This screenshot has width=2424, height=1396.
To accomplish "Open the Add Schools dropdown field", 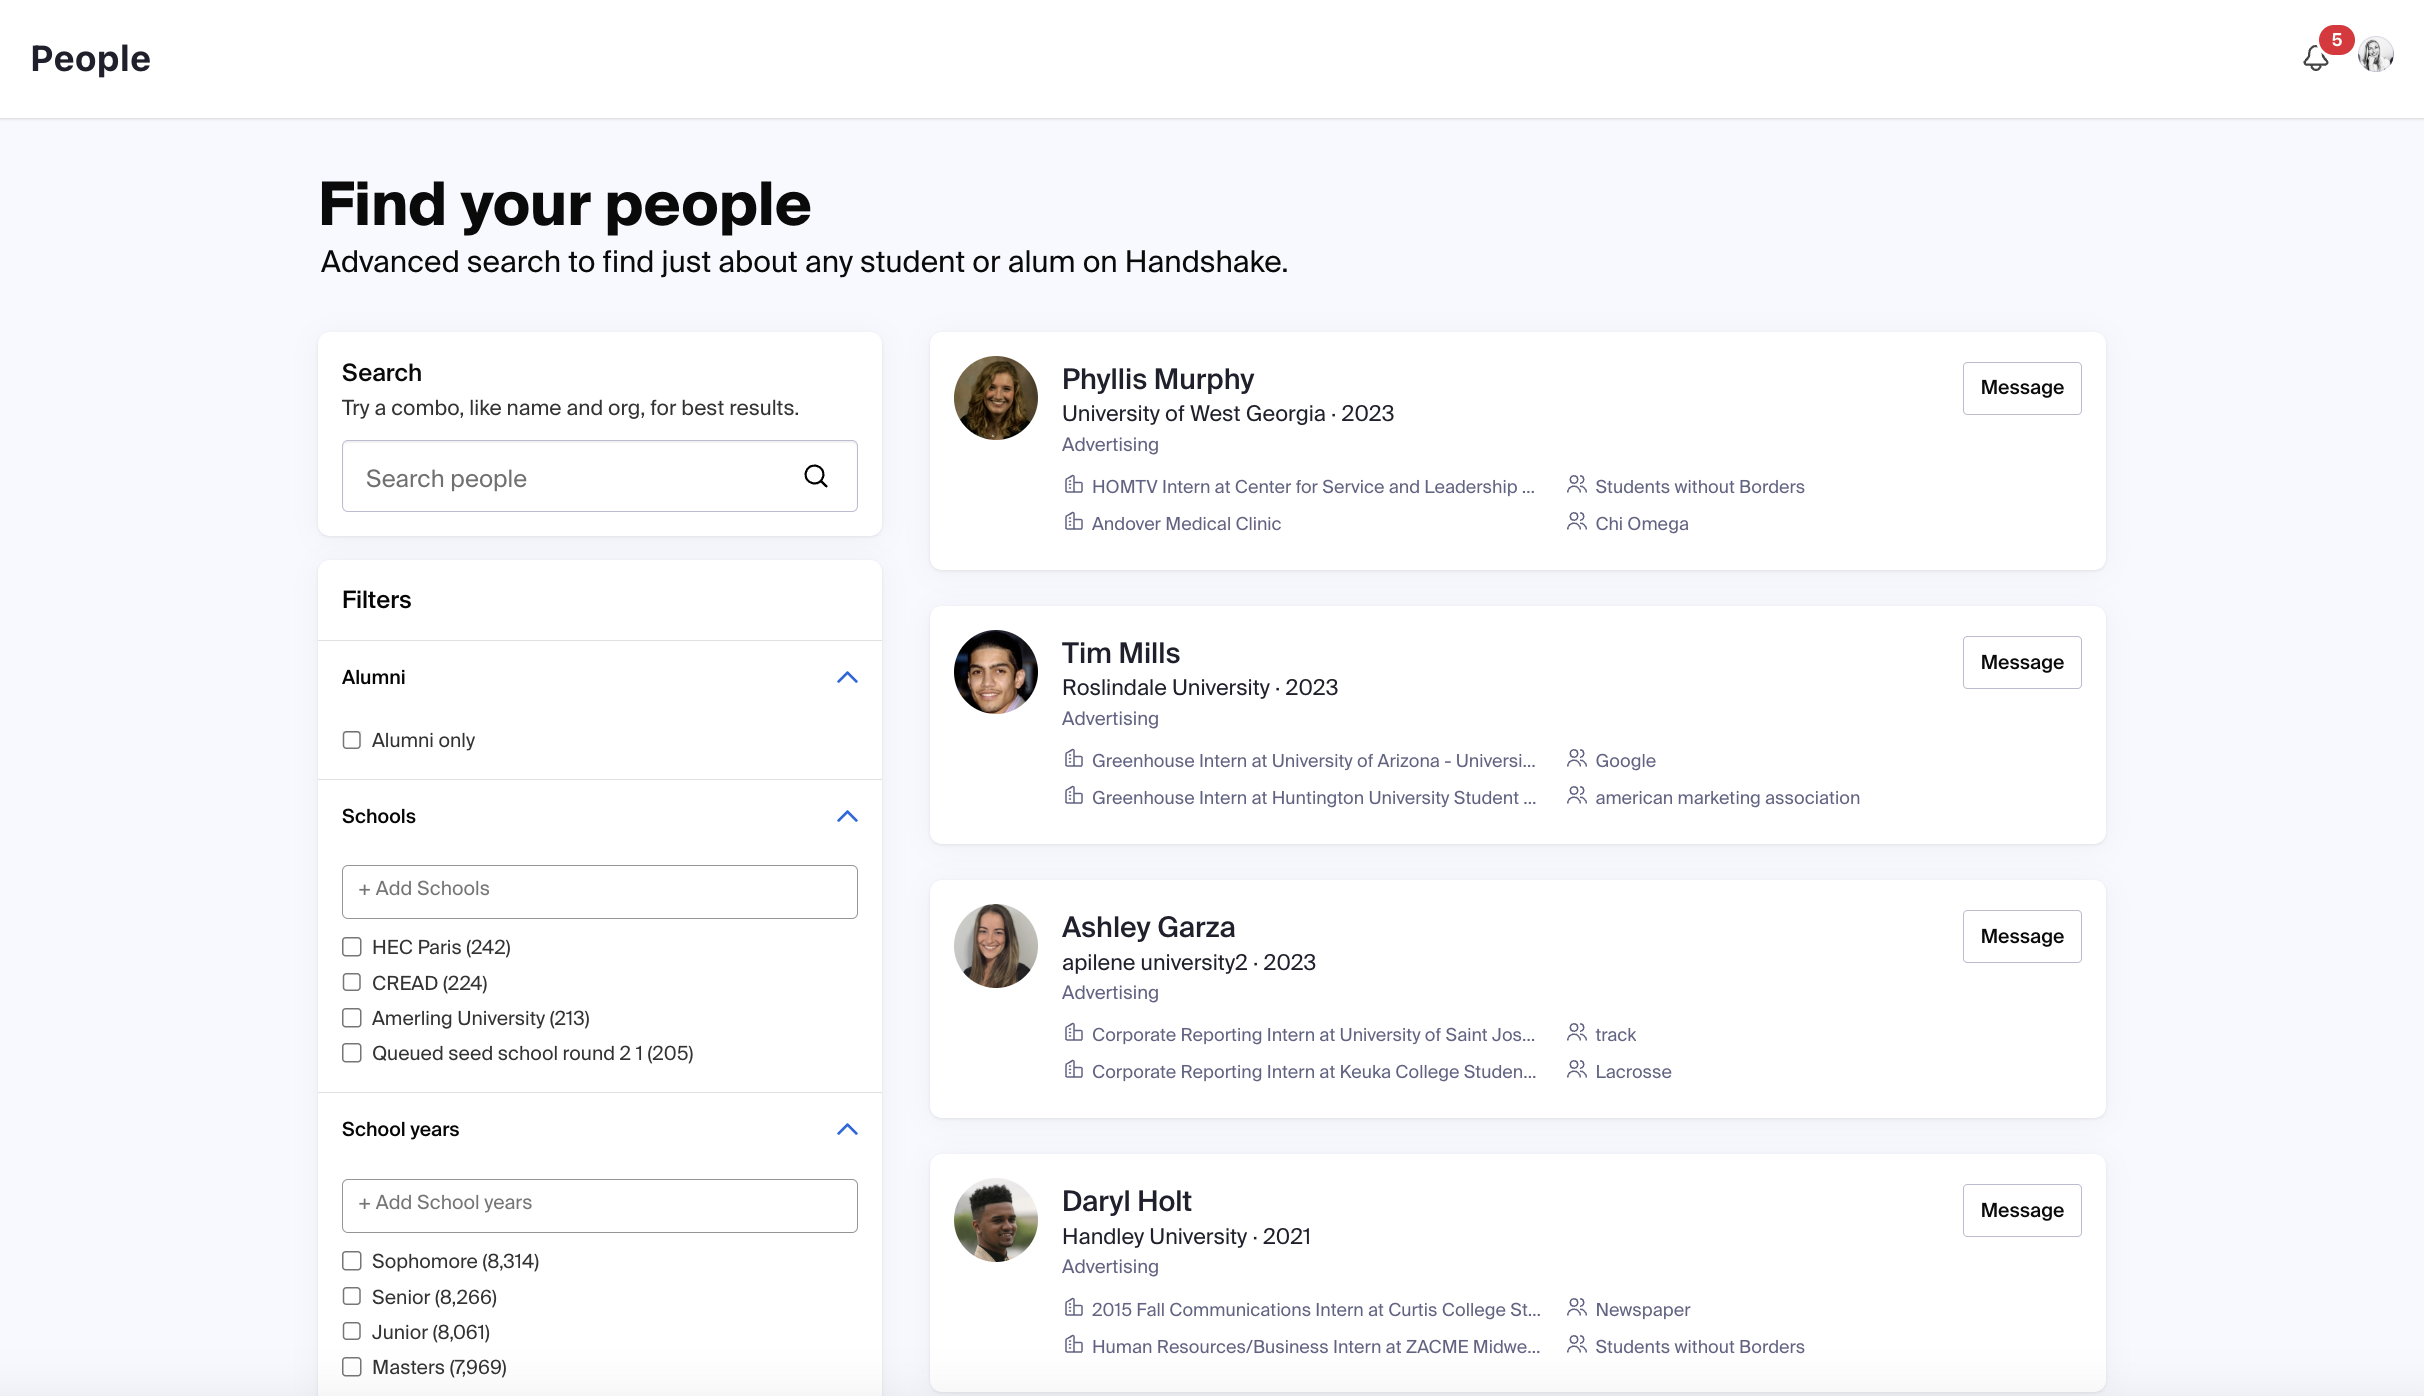I will coord(599,890).
